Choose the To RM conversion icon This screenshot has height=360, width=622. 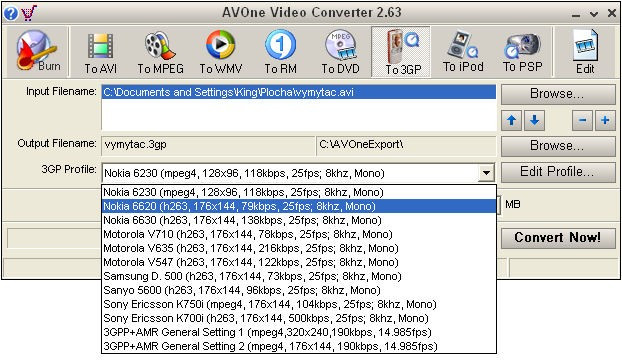[280, 53]
